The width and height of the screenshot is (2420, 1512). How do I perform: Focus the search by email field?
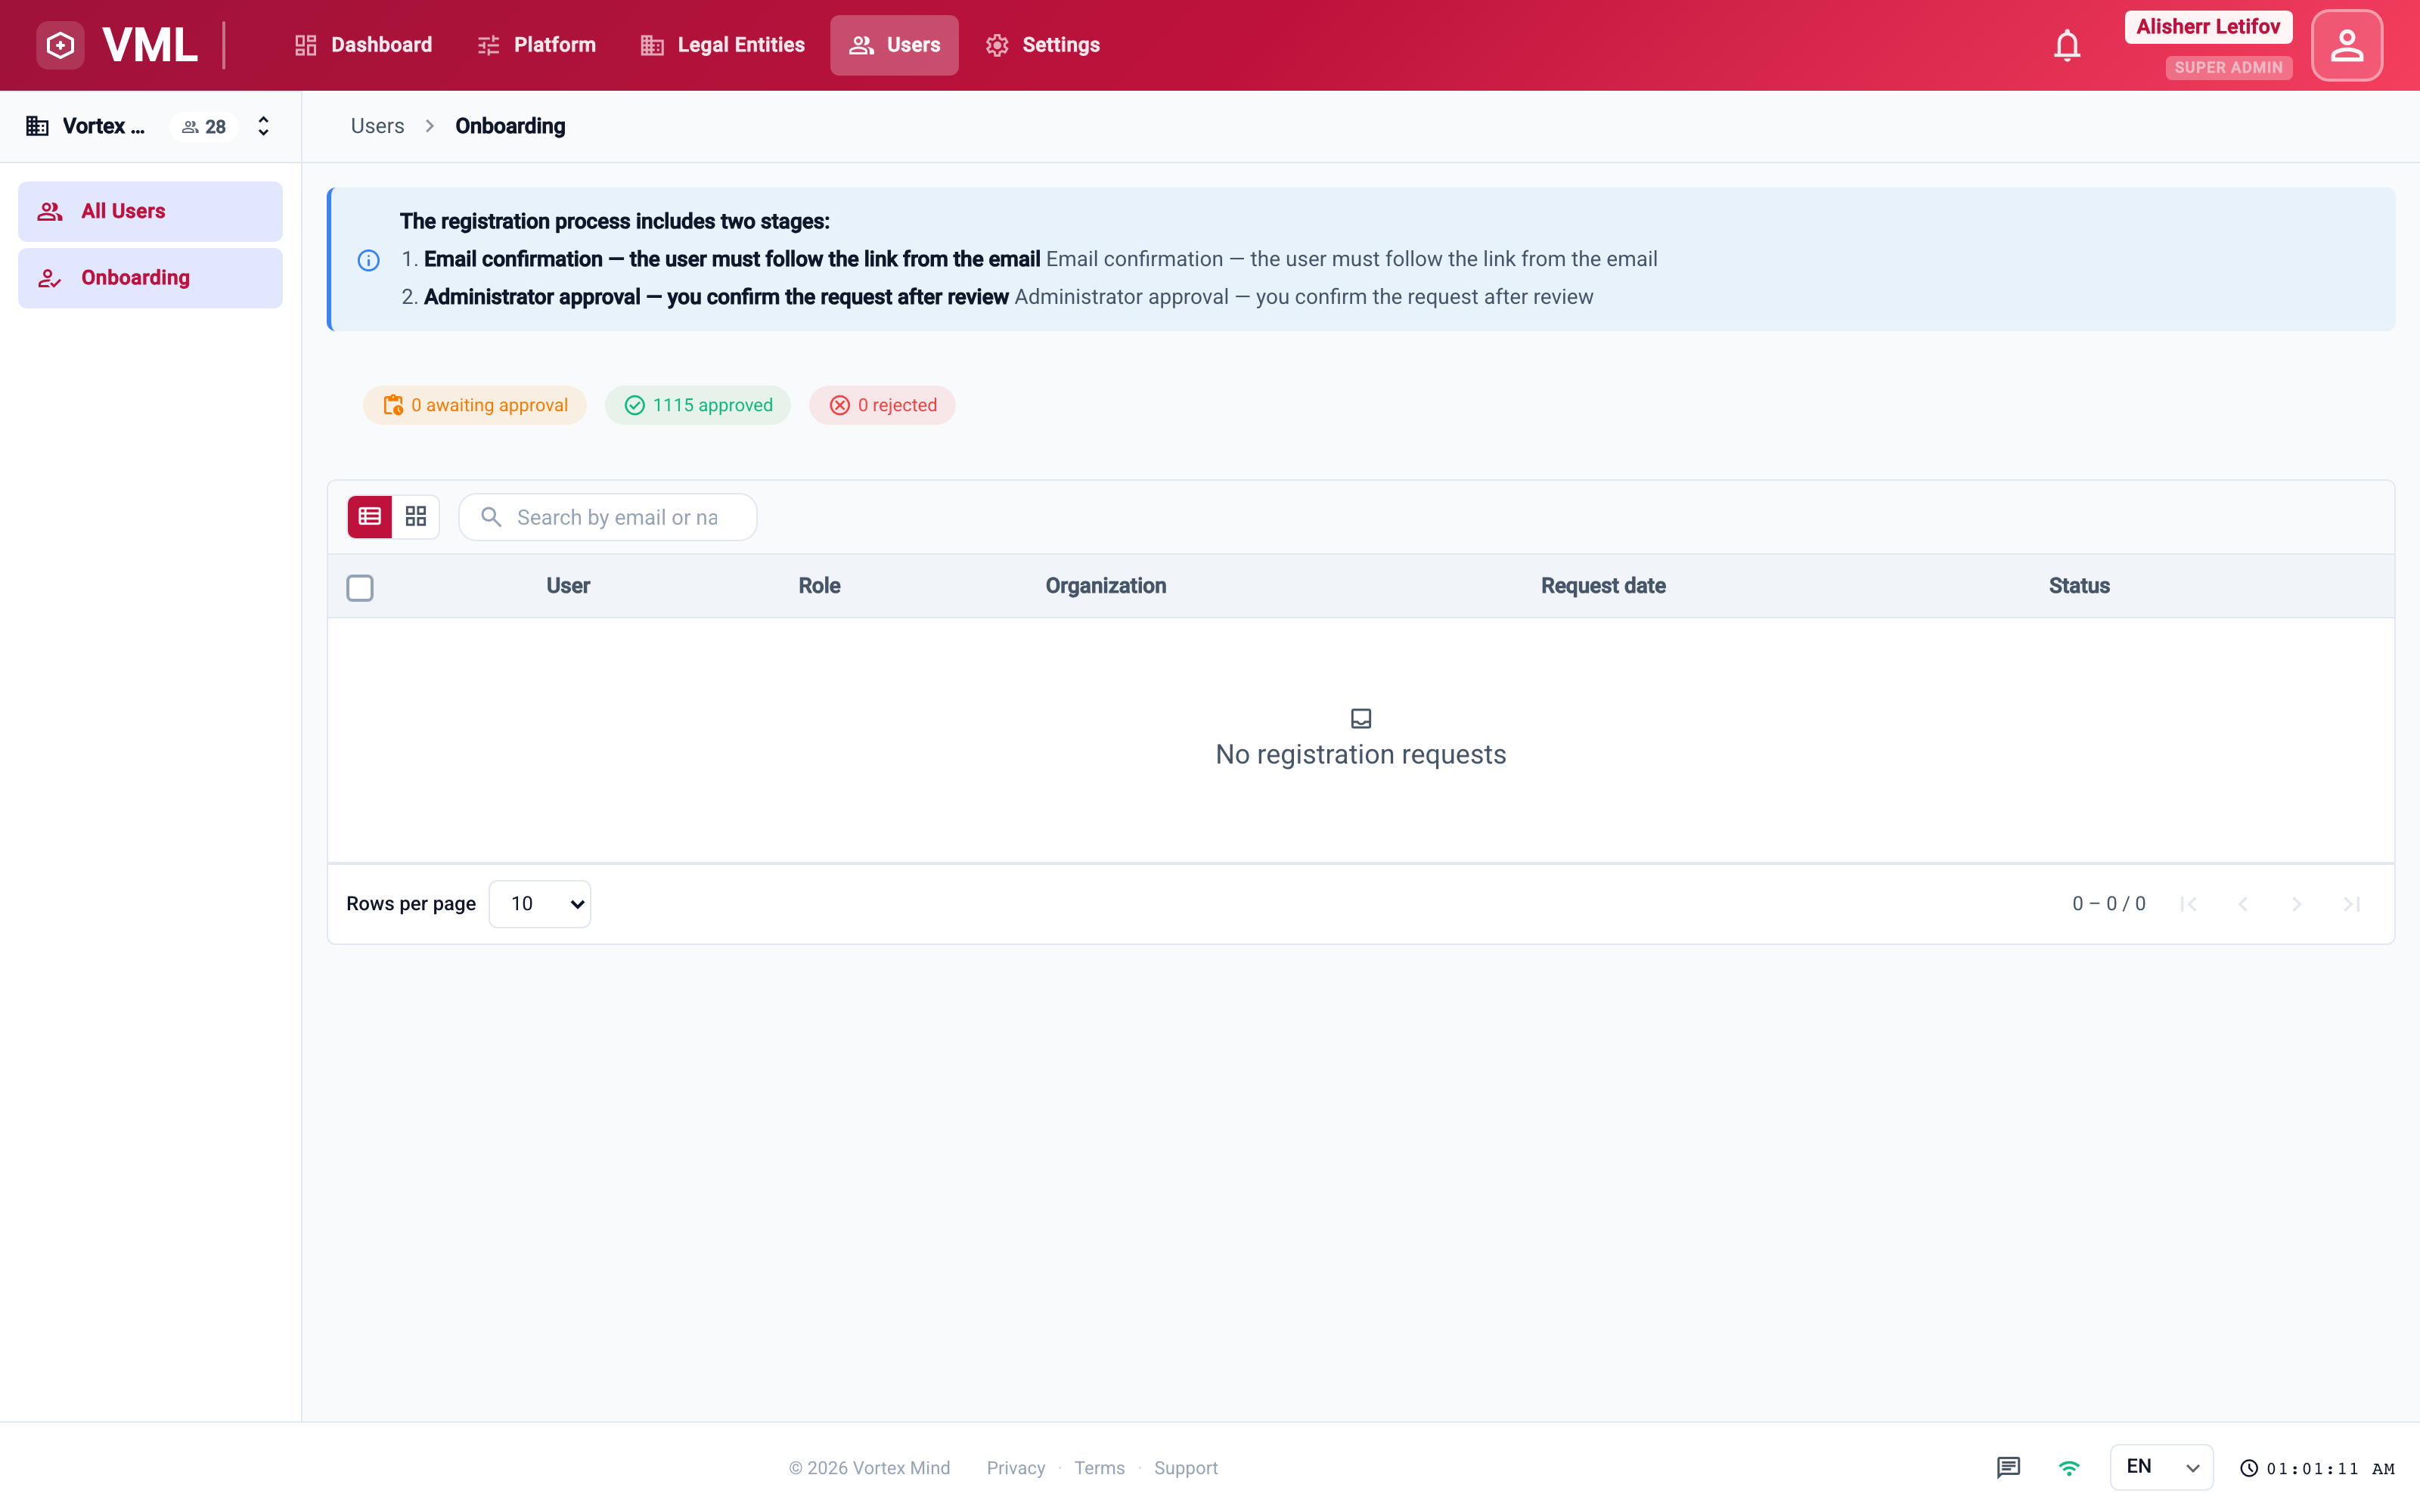pyautogui.click(x=608, y=517)
